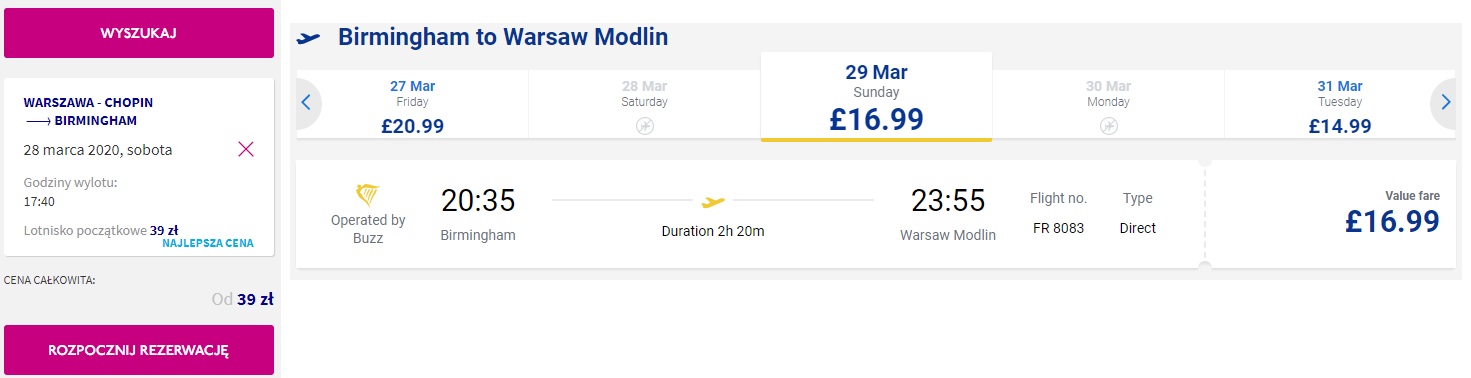Open the Warszawa - Chopin to Birmingham route heading
Screen dimensions: 1471x378
click(x=88, y=111)
